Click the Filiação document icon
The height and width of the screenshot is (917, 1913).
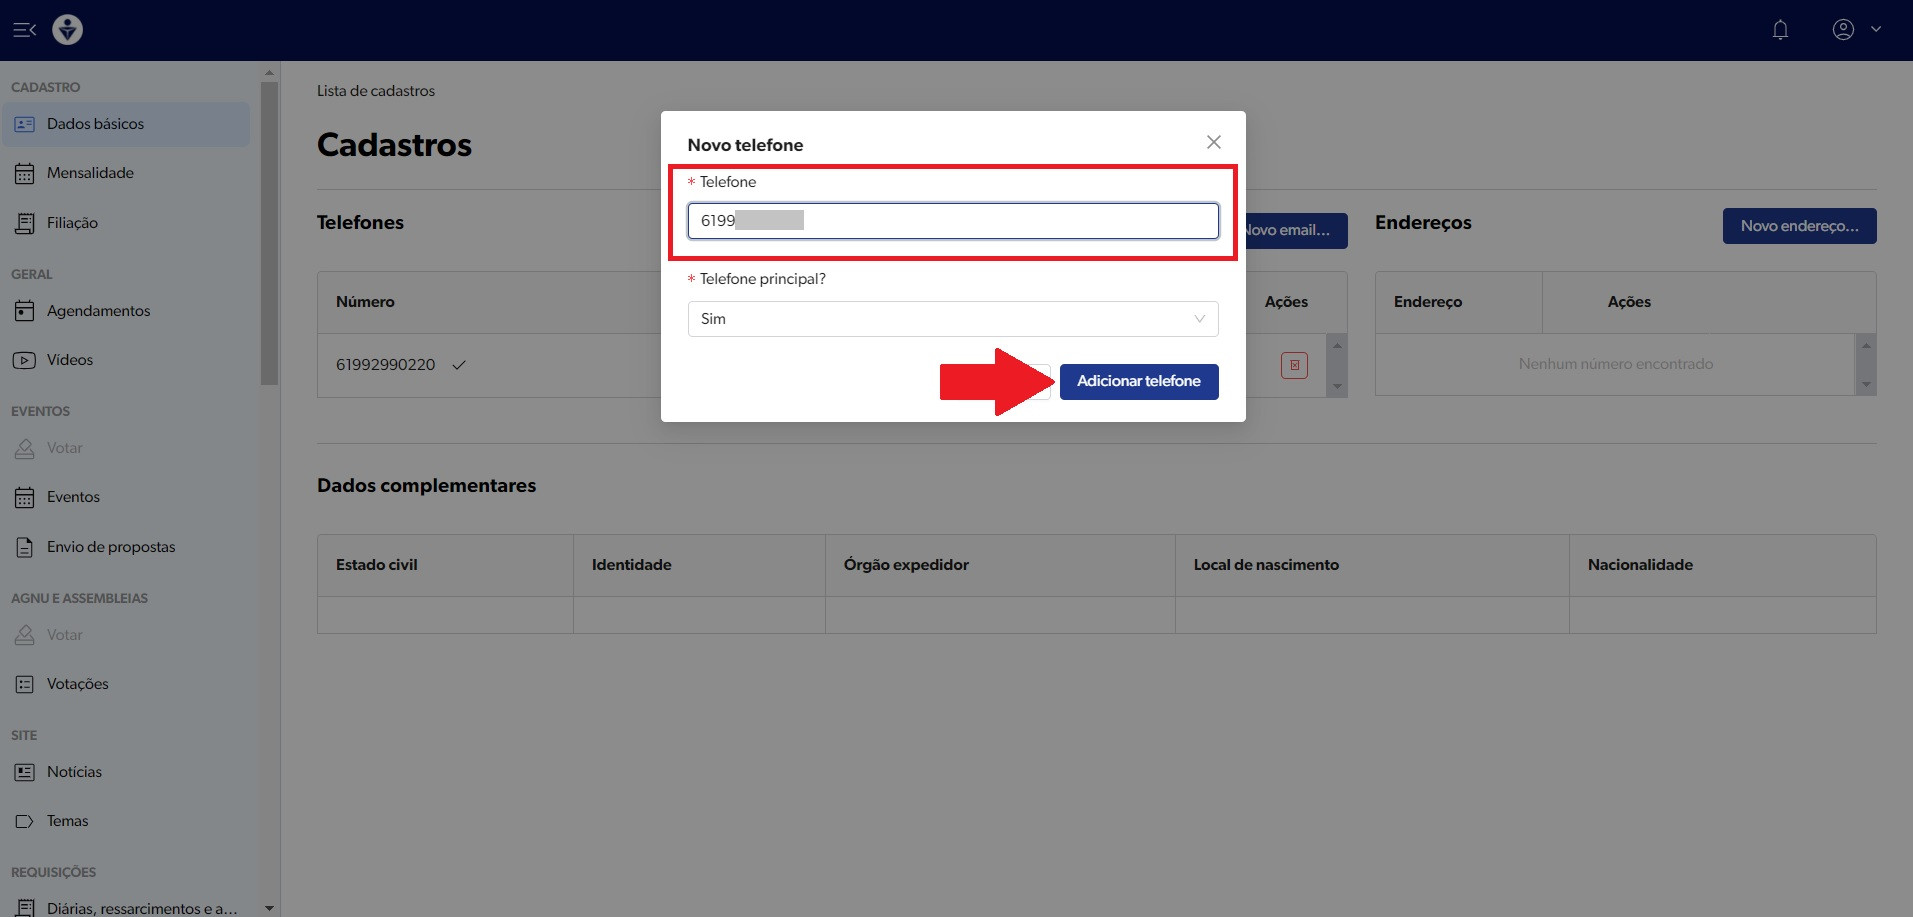coord(25,223)
